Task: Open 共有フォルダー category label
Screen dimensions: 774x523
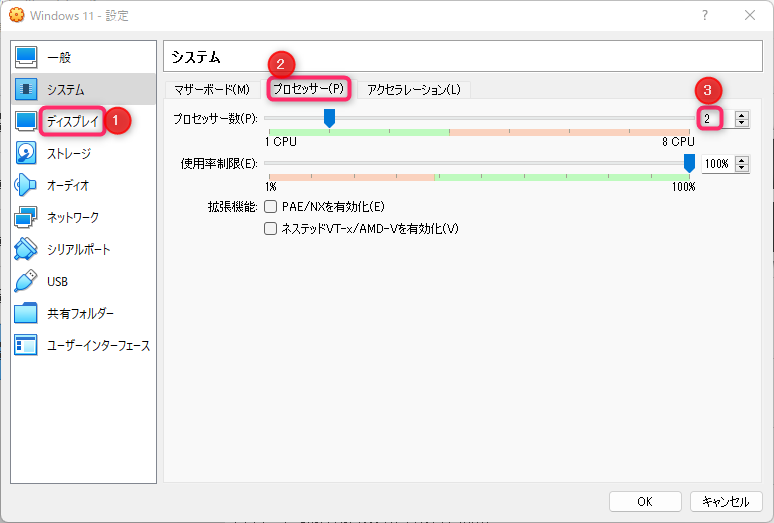Action: (80, 314)
